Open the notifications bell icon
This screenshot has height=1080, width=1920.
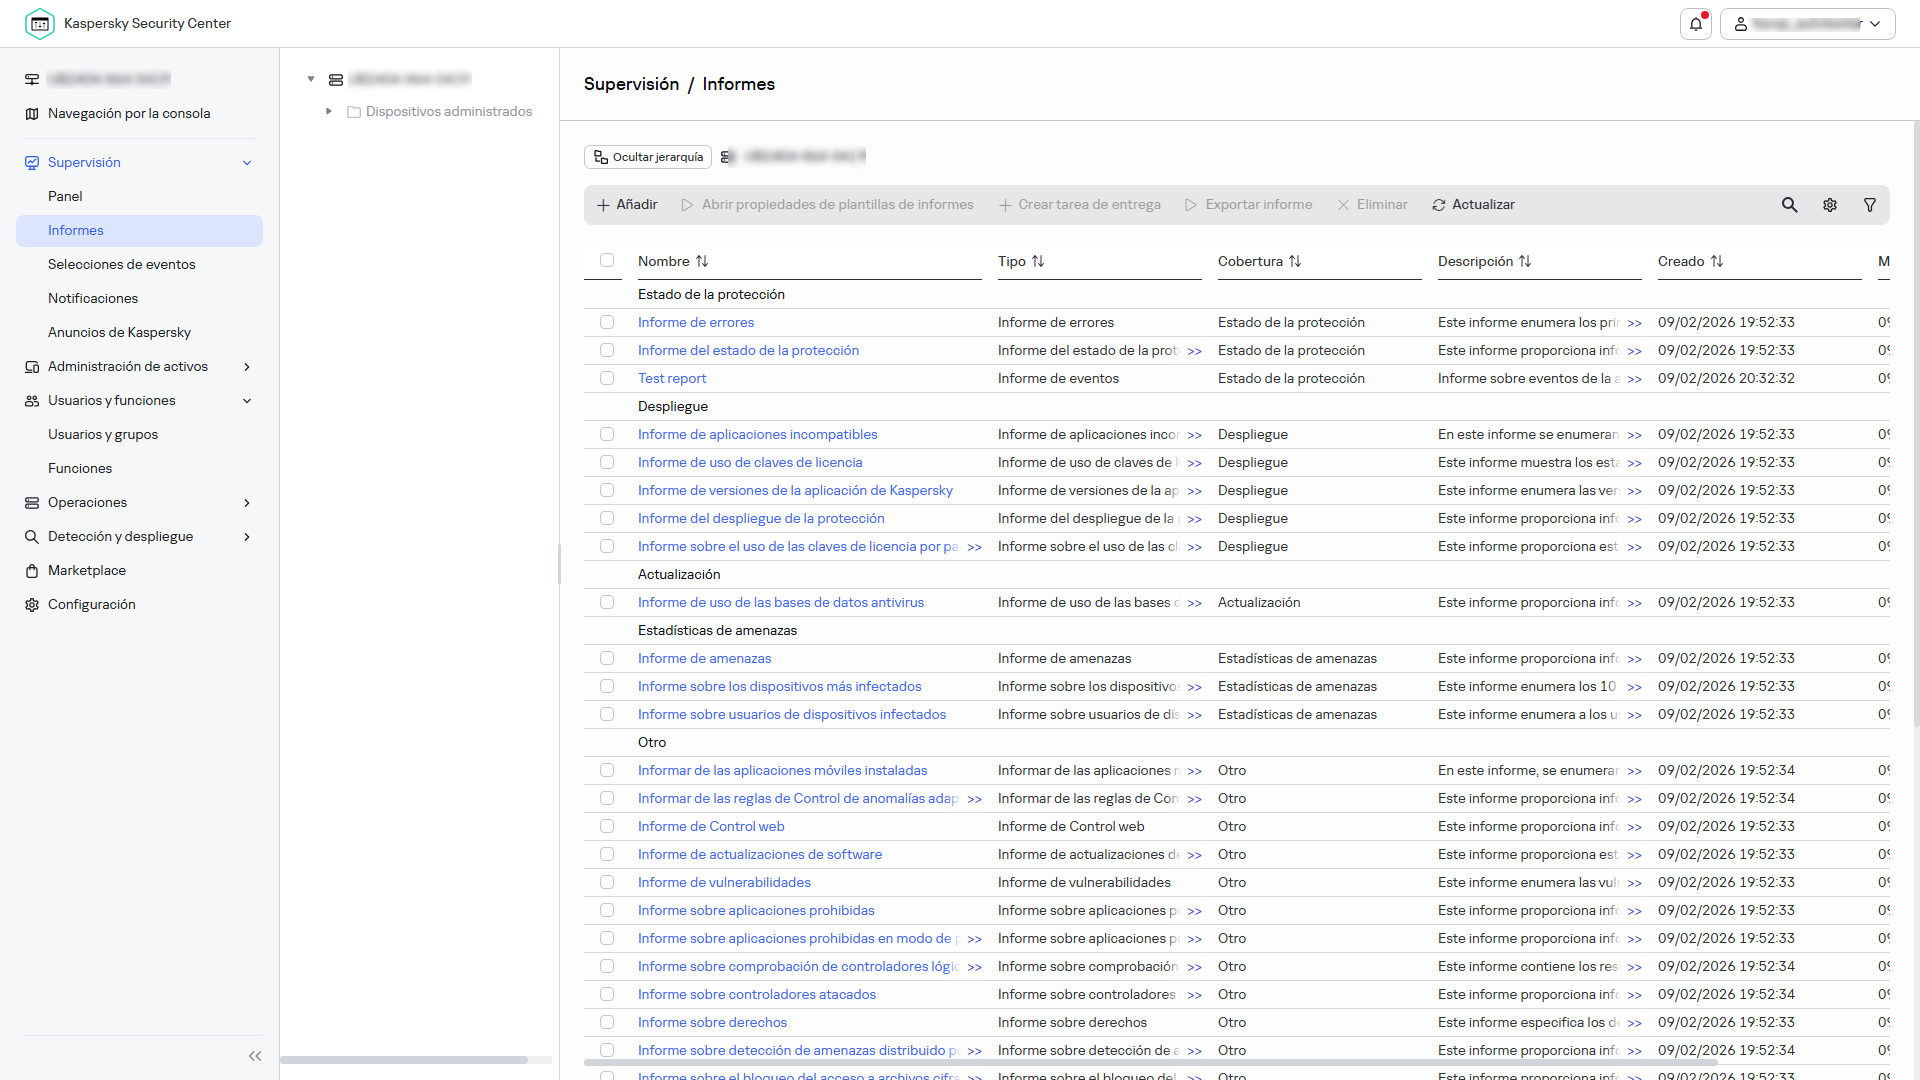click(1696, 24)
